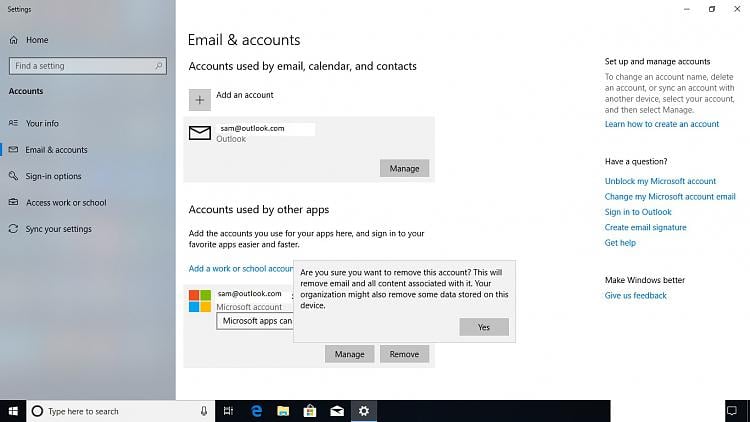Open the Microsoft apps can dropdown
Viewport: 750px width, 422px height.
coord(255,321)
